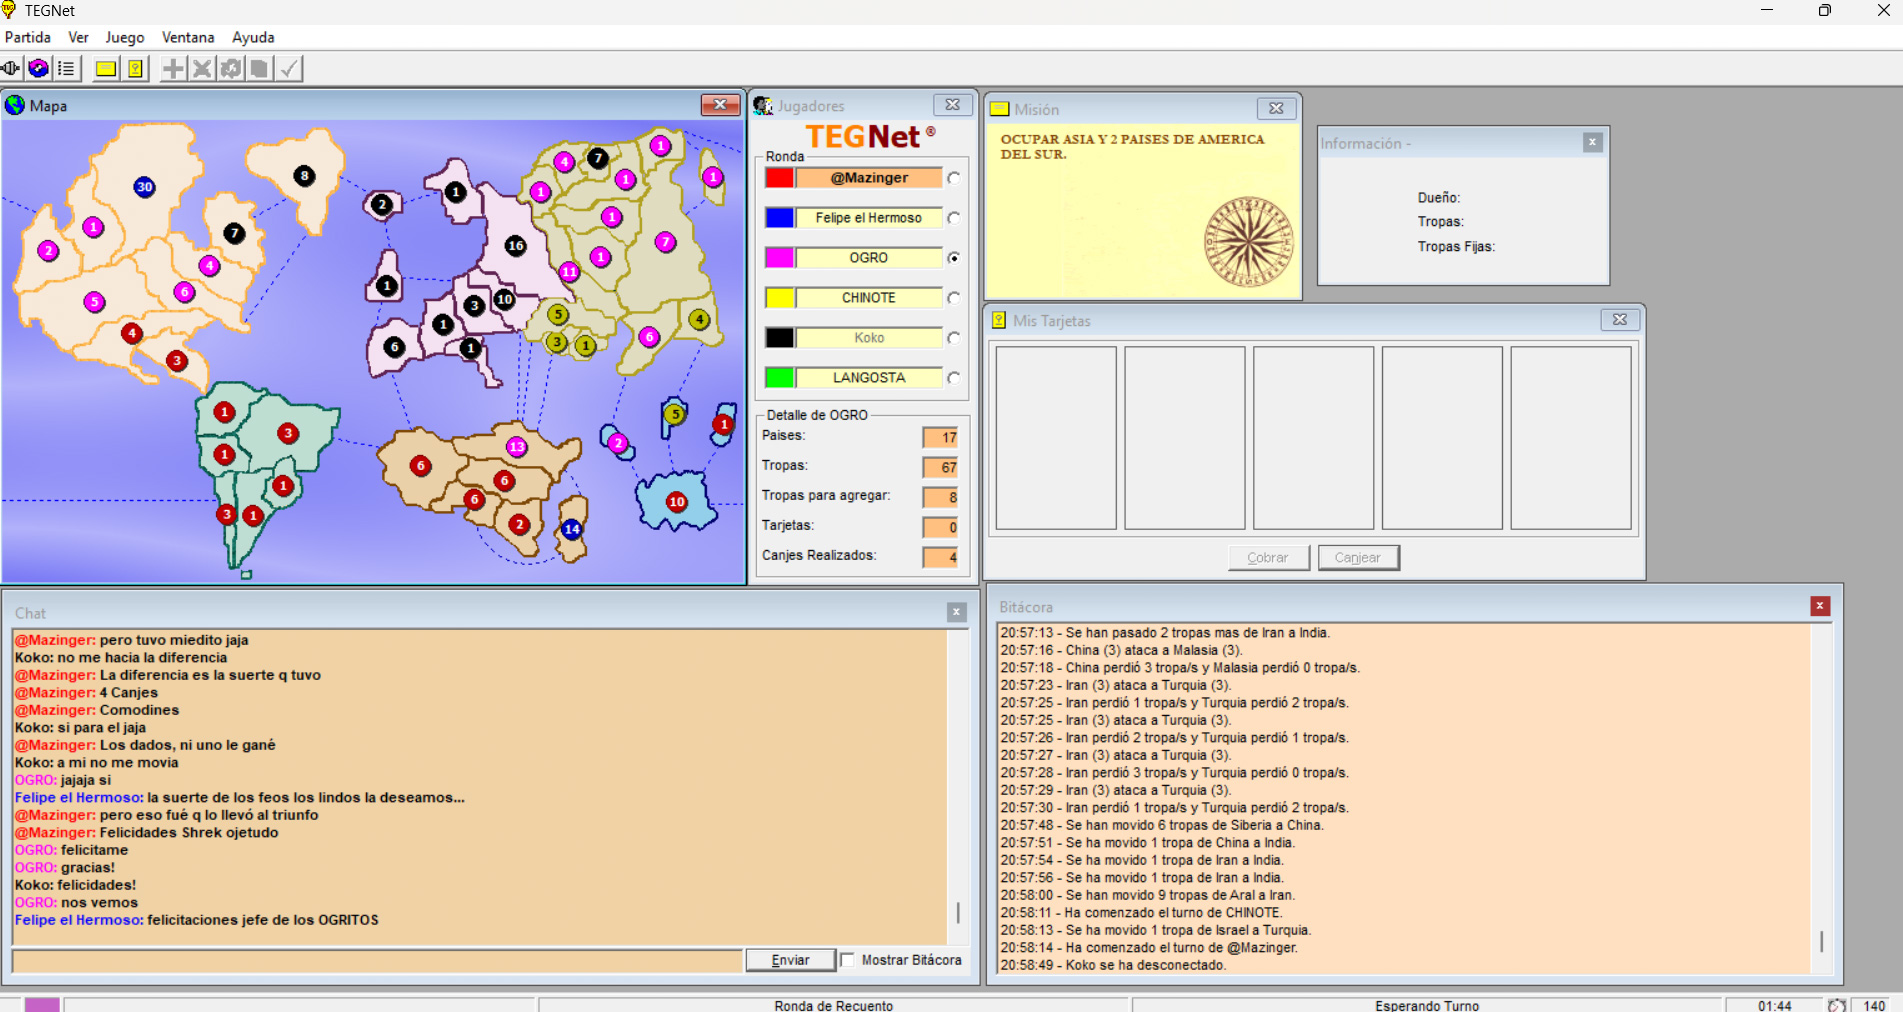Image resolution: width=1903 pixels, height=1012 pixels.
Task: Click the Canjear button under Mis Tarjetas
Action: (x=1358, y=558)
